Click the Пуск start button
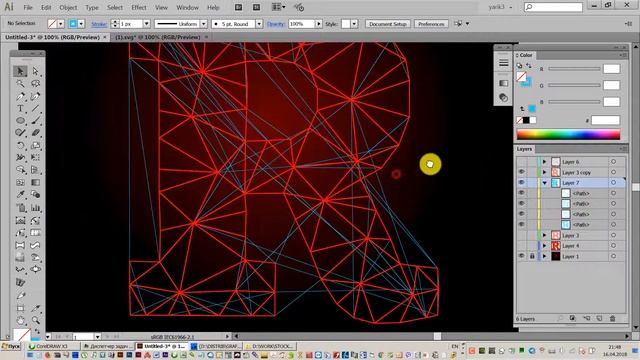This screenshot has width=640, height=360. [x=11, y=346]
